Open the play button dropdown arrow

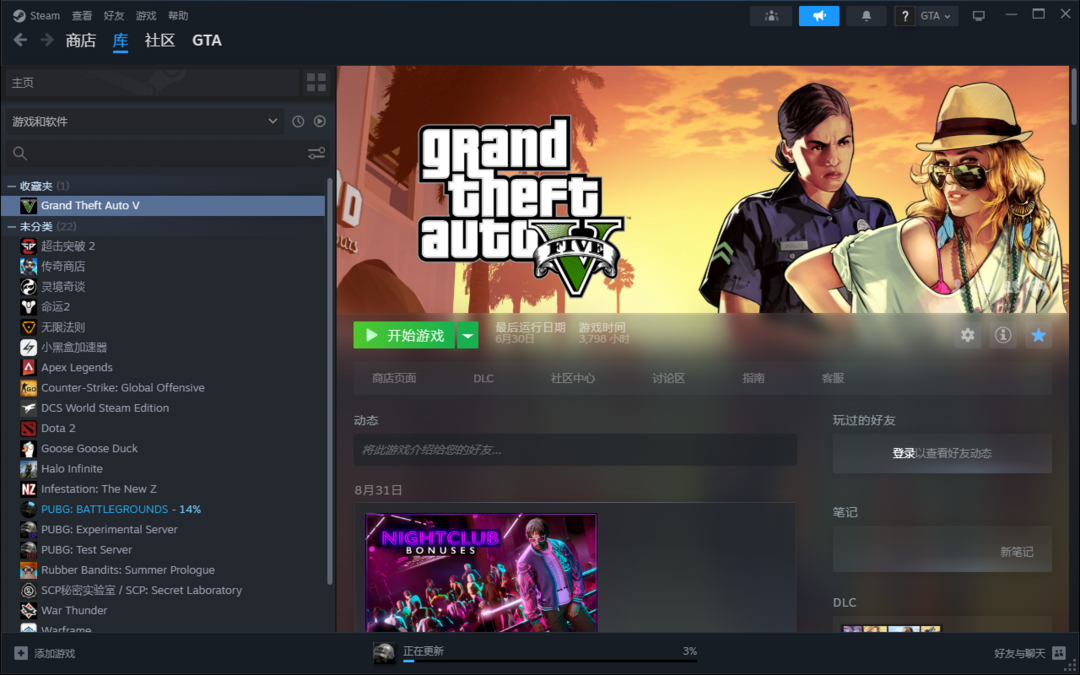[468, 336]
